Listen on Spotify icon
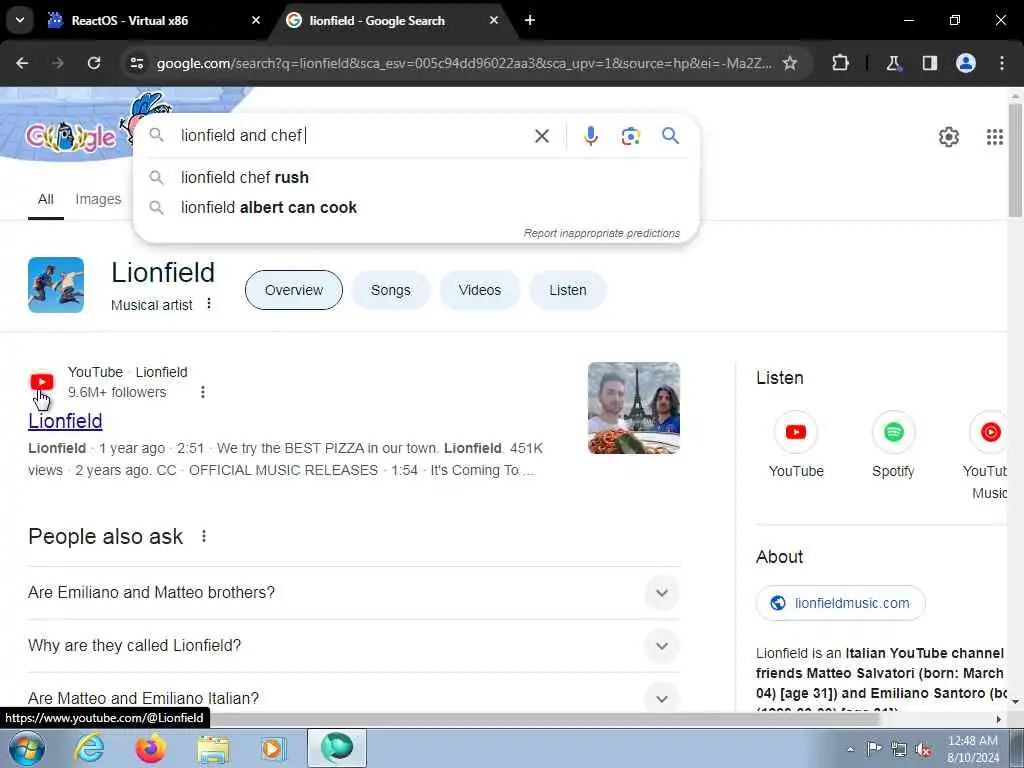This screenshot has width=1024, height=768. click(893, 432)
